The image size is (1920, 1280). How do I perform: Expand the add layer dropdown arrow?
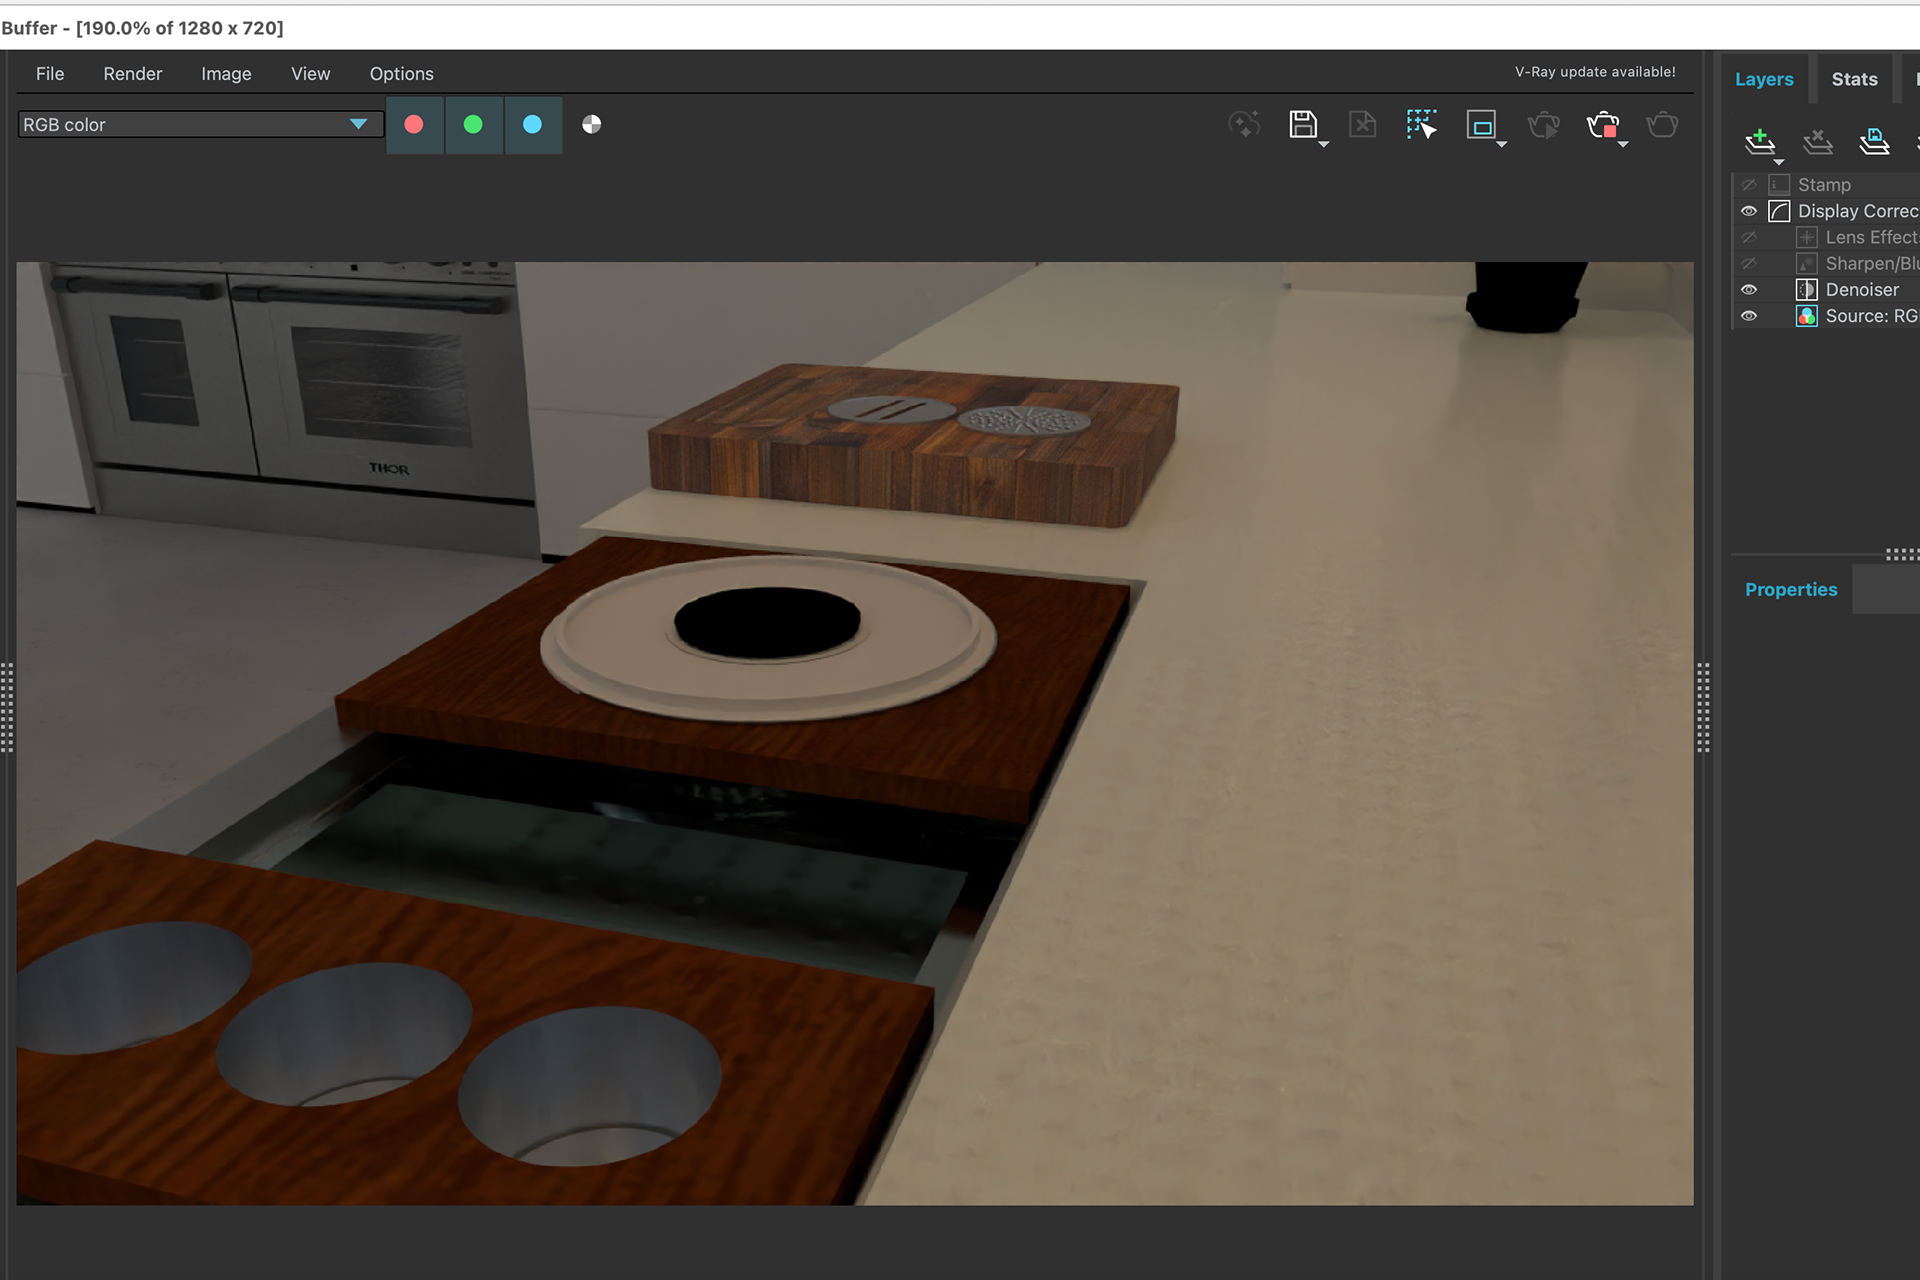(x=1778, y=161)
